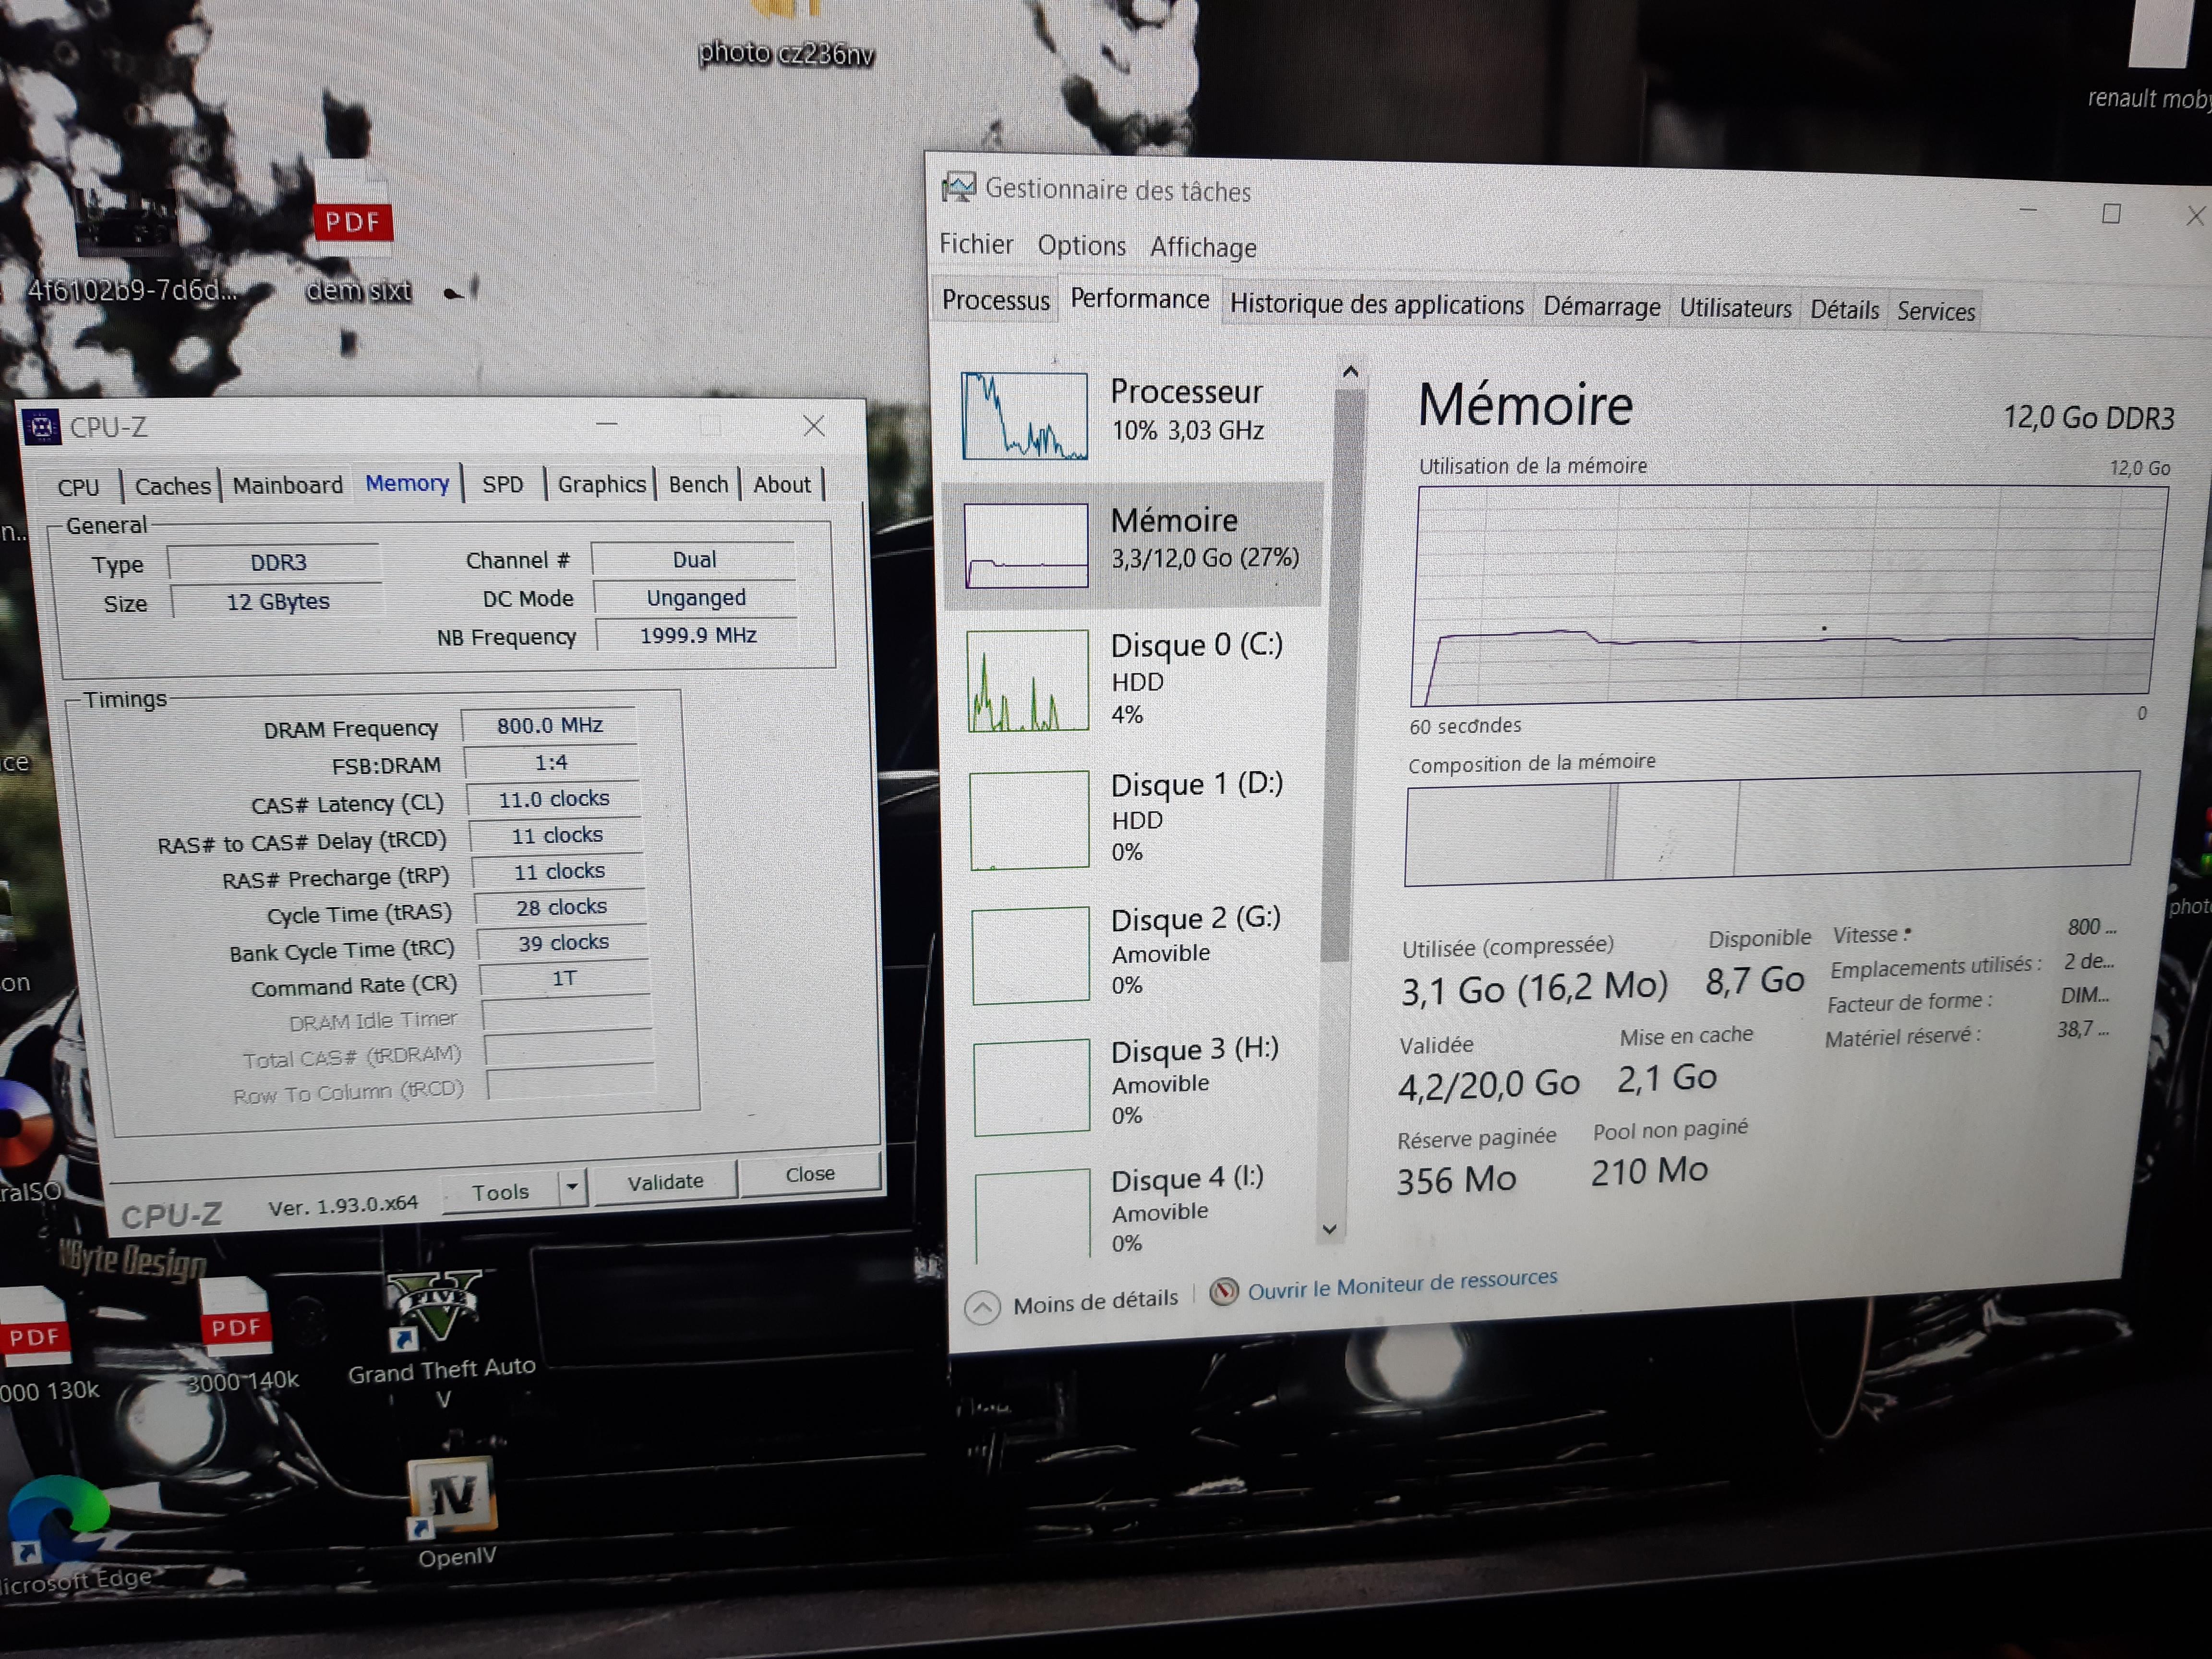Click the Validate button in CPU-Z
Screen dimensions: 2212x1659
coord(665,1182)
